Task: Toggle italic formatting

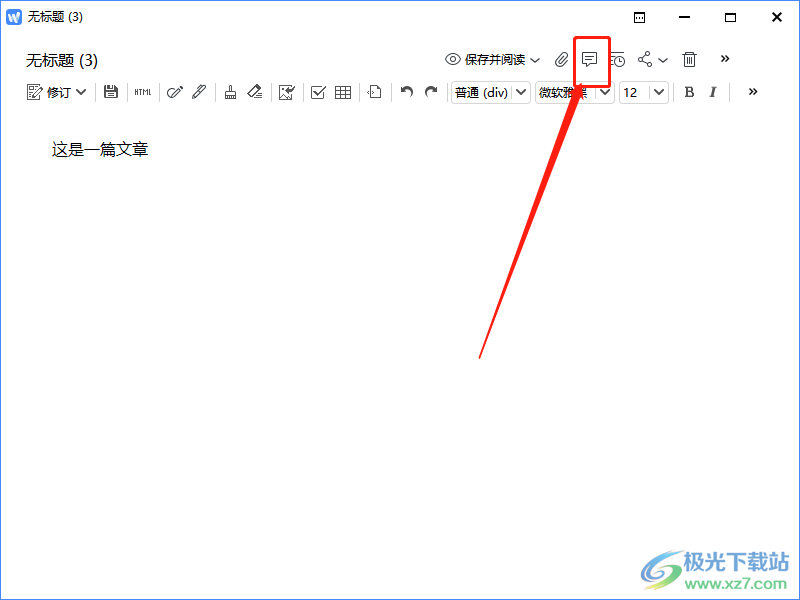Action: point(713,92)
